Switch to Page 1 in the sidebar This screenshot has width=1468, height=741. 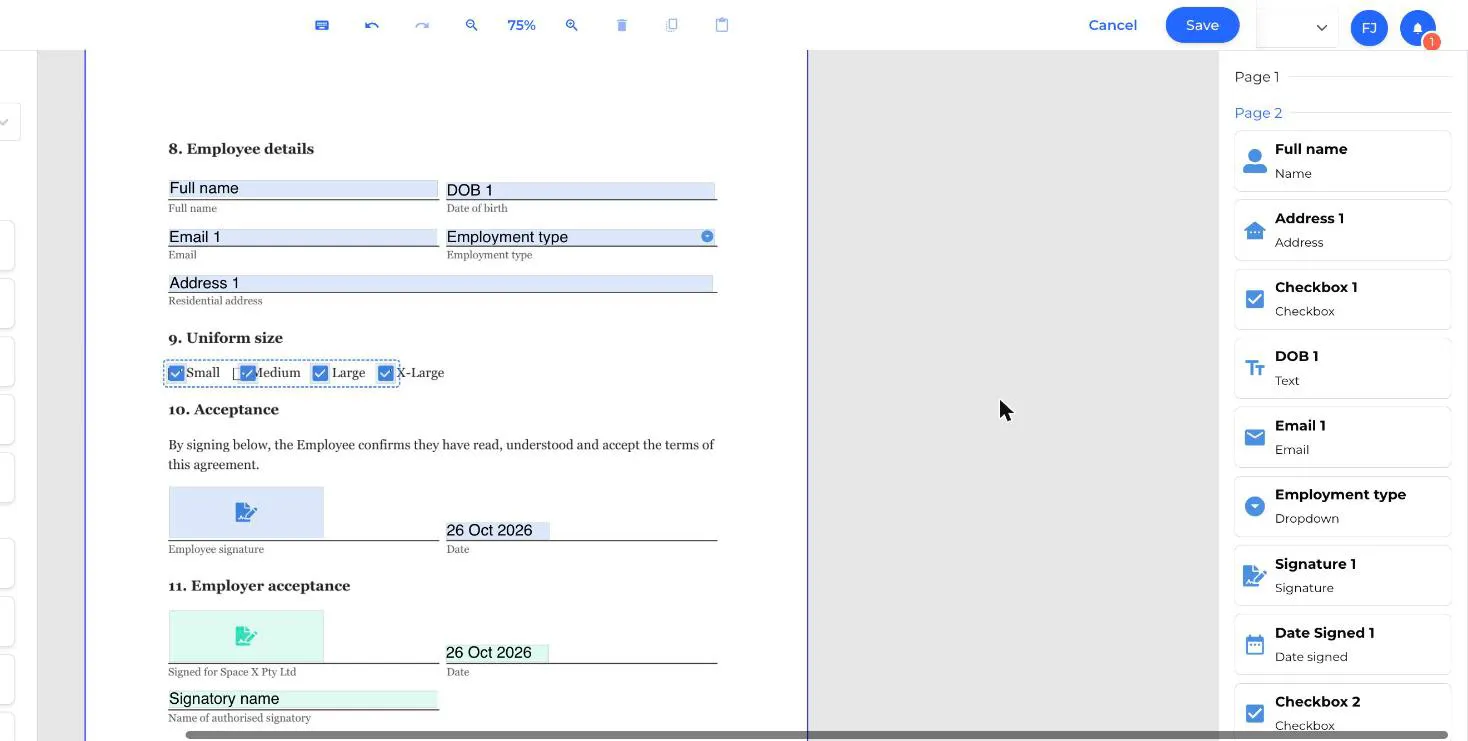[1257, 77]
